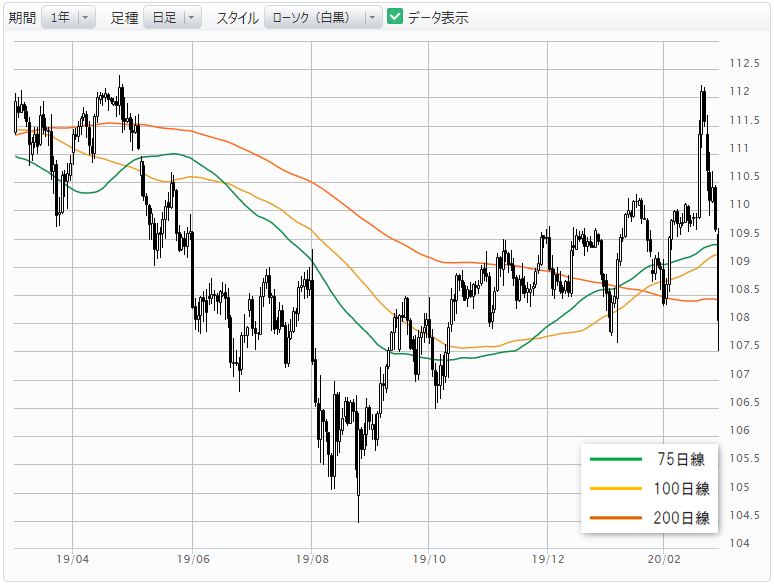Click the 105.5 price axis label
774x586 pixels.
click(x=744, y=458)
